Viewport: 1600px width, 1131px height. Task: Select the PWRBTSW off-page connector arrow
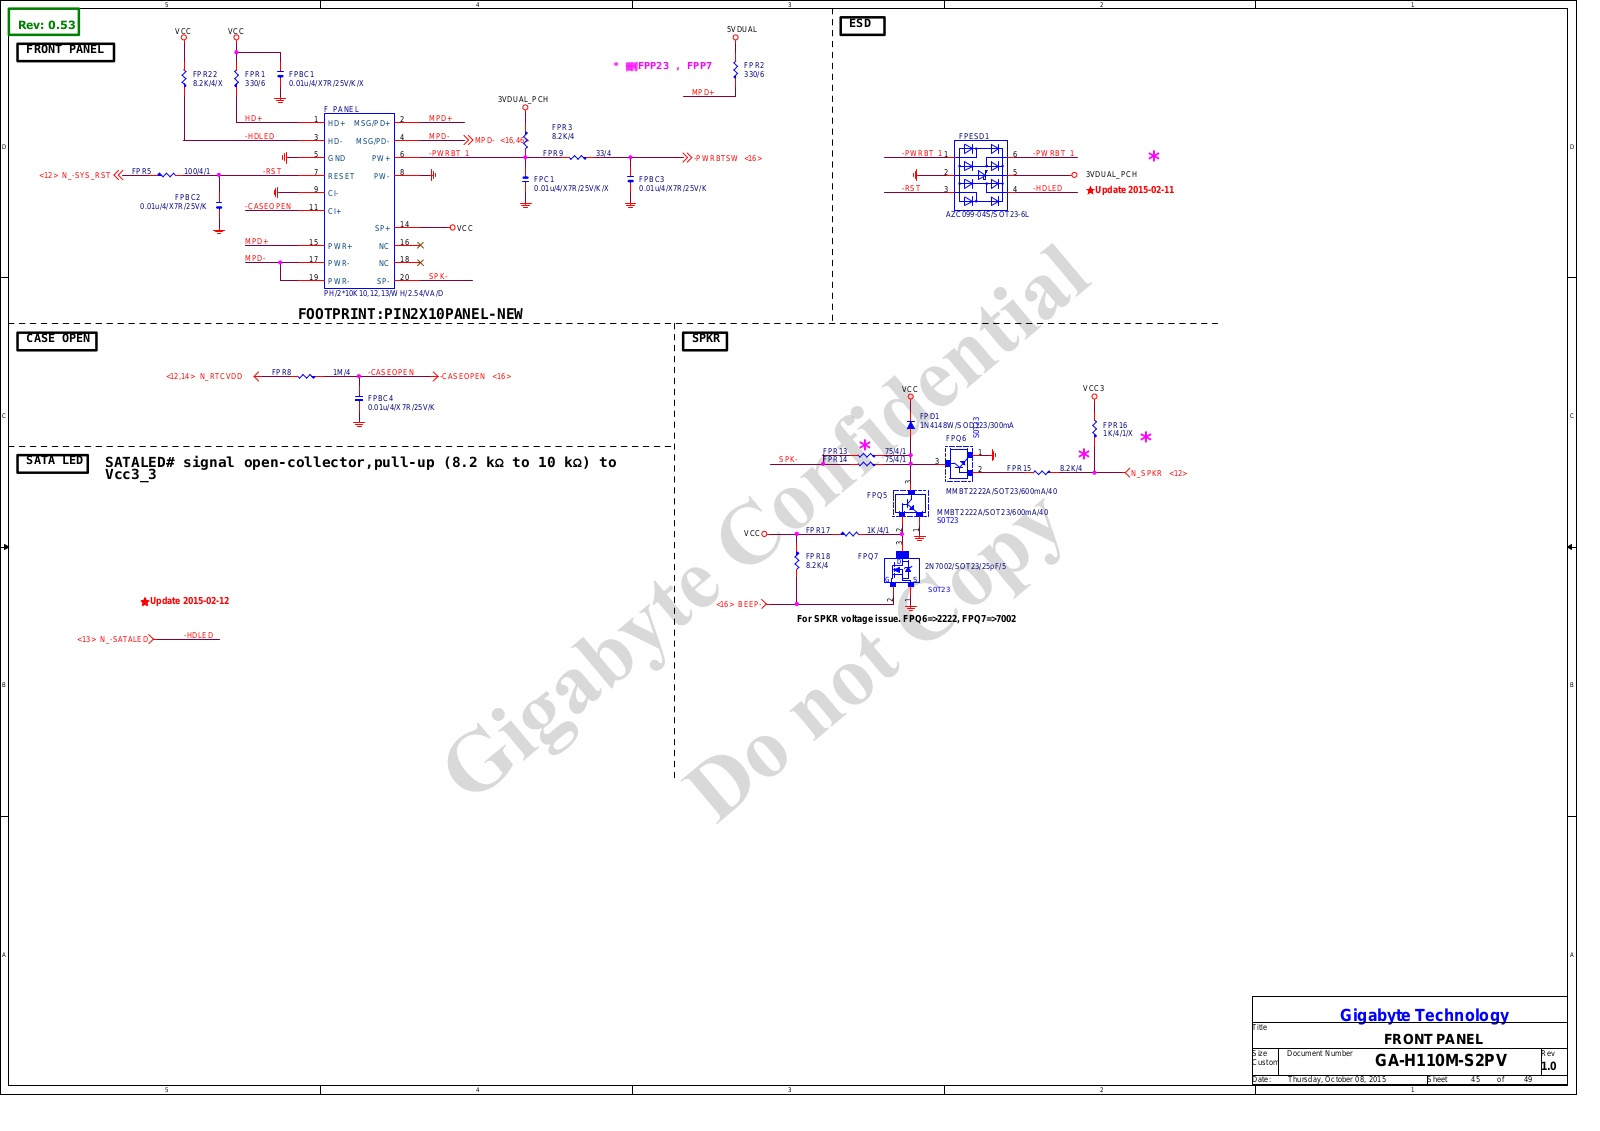click(x=687, y=158)
